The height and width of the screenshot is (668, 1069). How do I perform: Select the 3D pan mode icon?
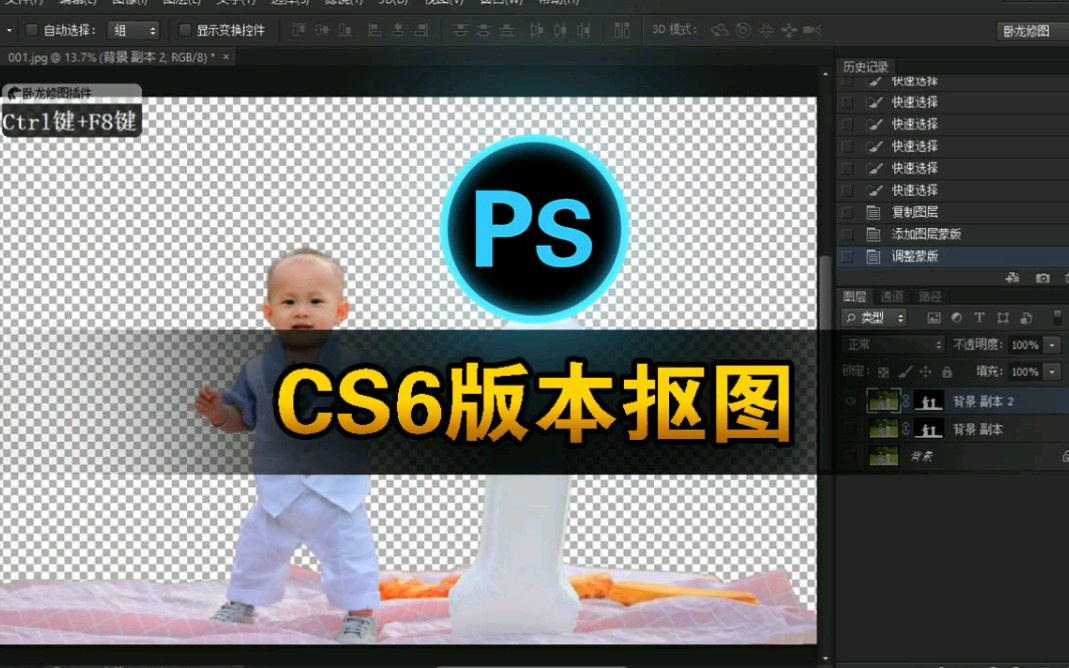[766, 30]
